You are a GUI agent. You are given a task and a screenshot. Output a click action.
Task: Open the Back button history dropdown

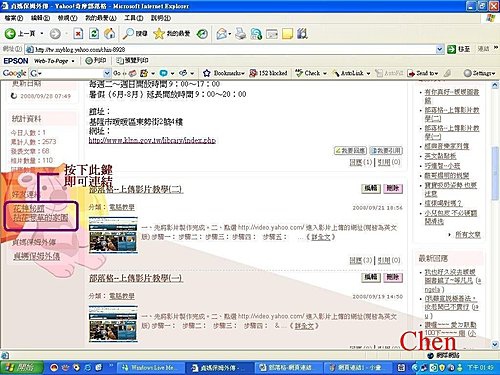(x=42, y=33)
